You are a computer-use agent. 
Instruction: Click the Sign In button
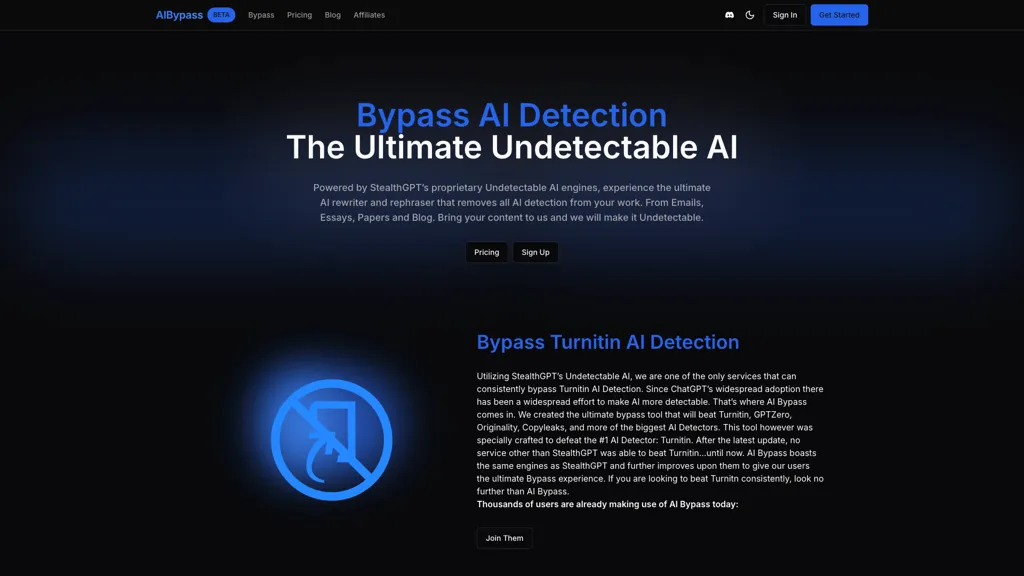pos(784,15)
